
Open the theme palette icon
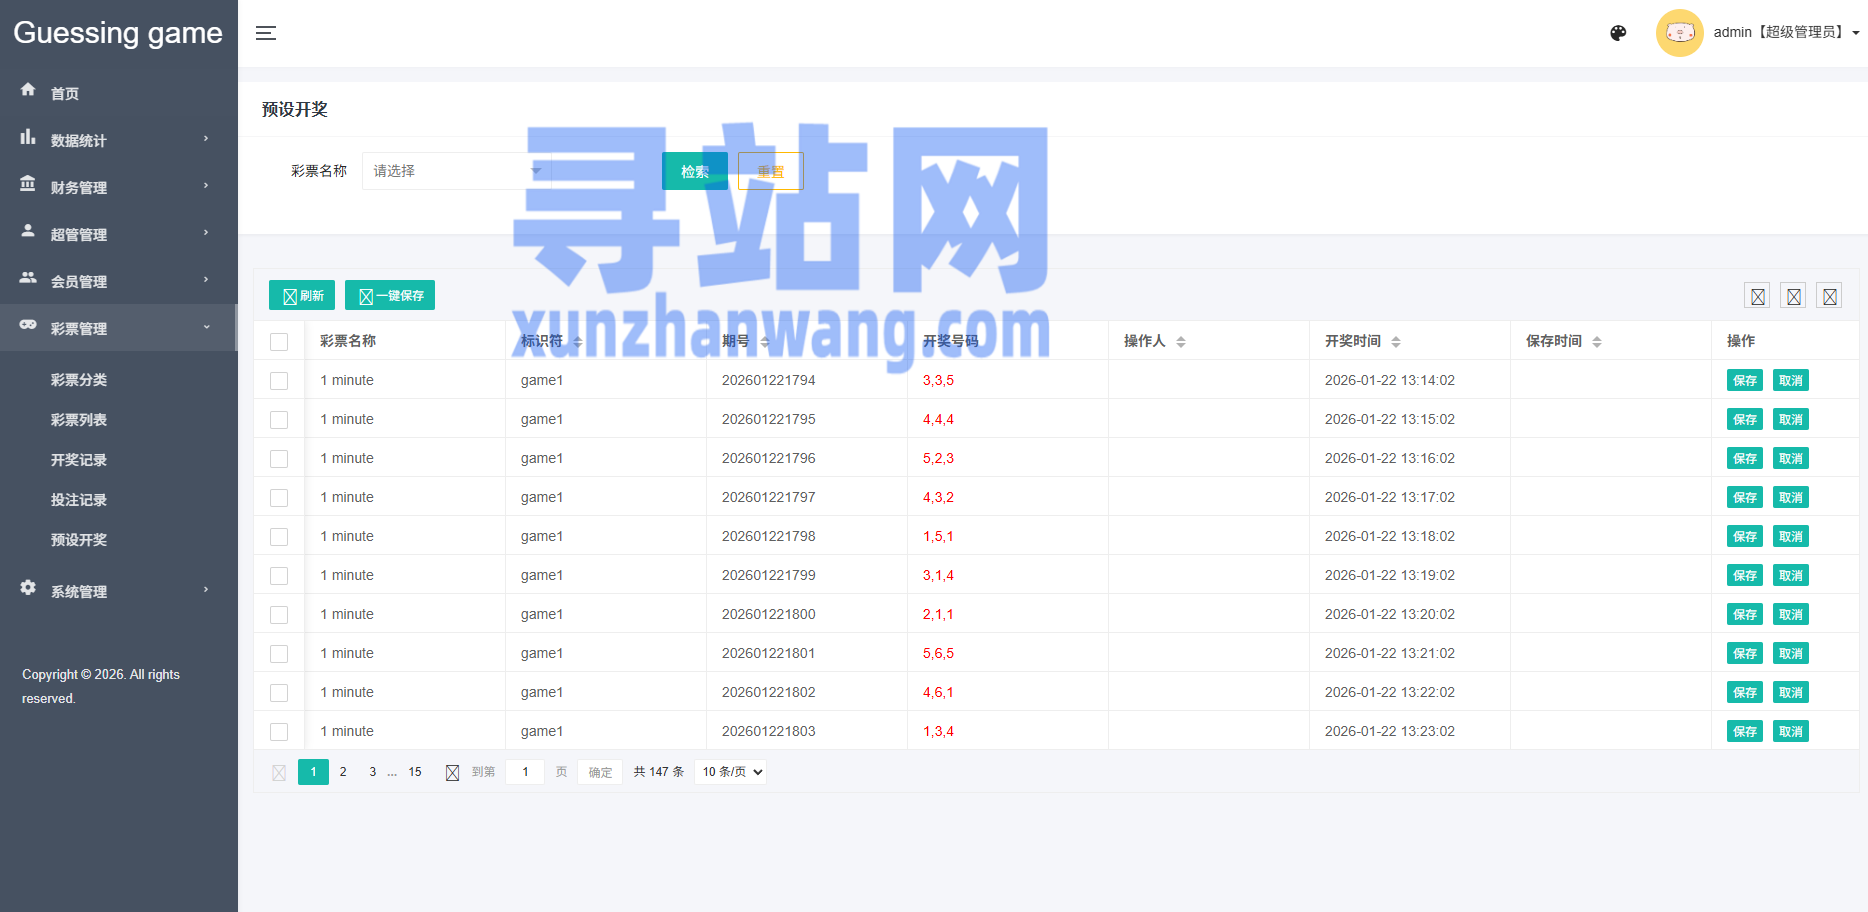click(x=1618, y=33)
